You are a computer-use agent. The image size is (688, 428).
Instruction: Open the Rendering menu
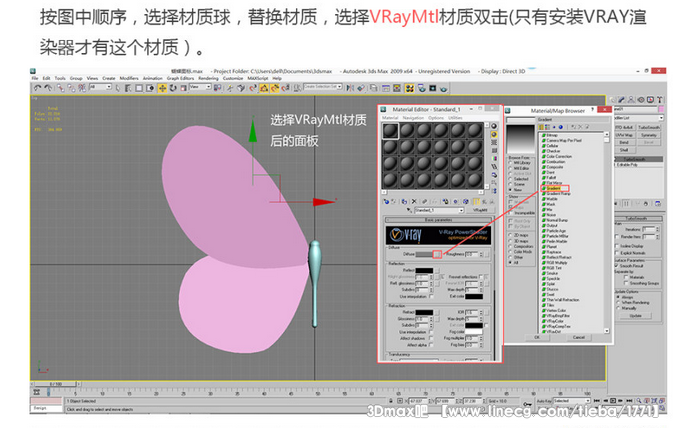(x=208, y=78)
